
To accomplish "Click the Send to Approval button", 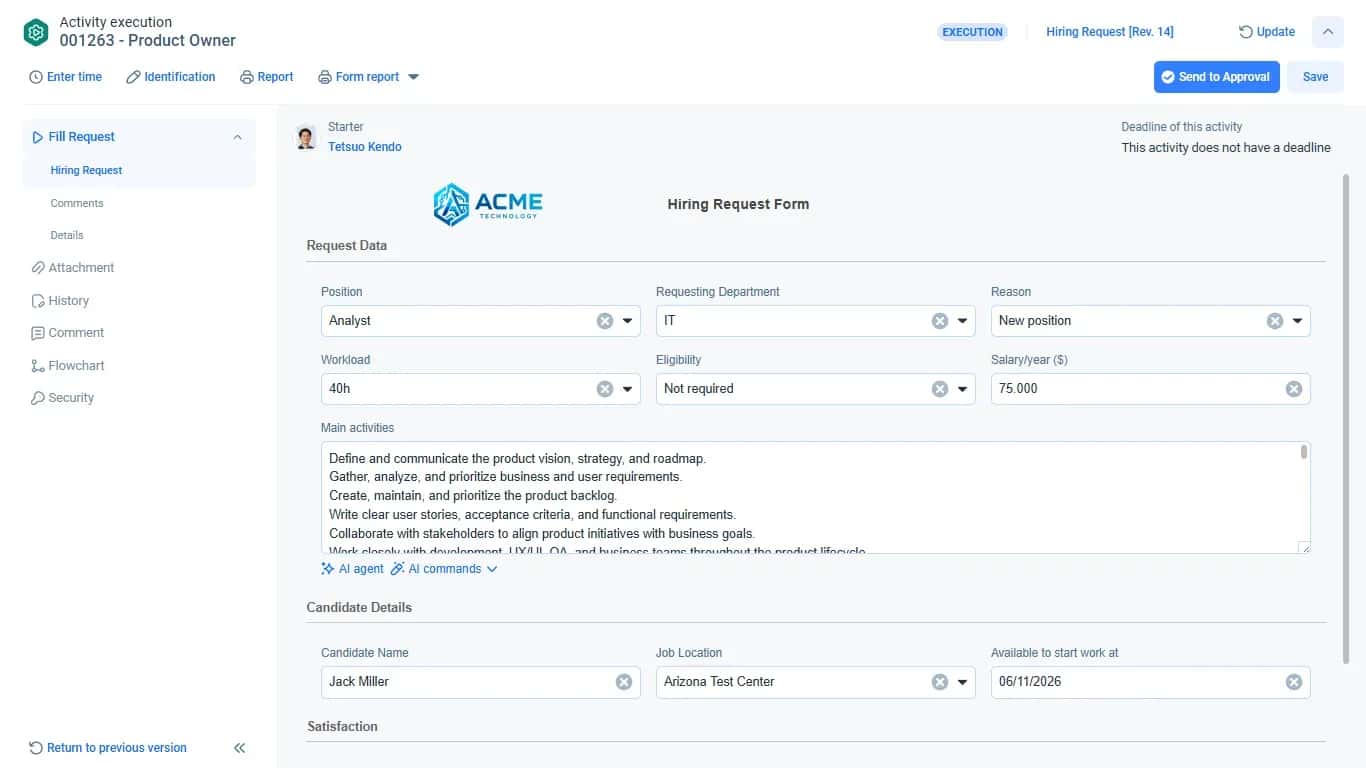I will point(1216,77).
